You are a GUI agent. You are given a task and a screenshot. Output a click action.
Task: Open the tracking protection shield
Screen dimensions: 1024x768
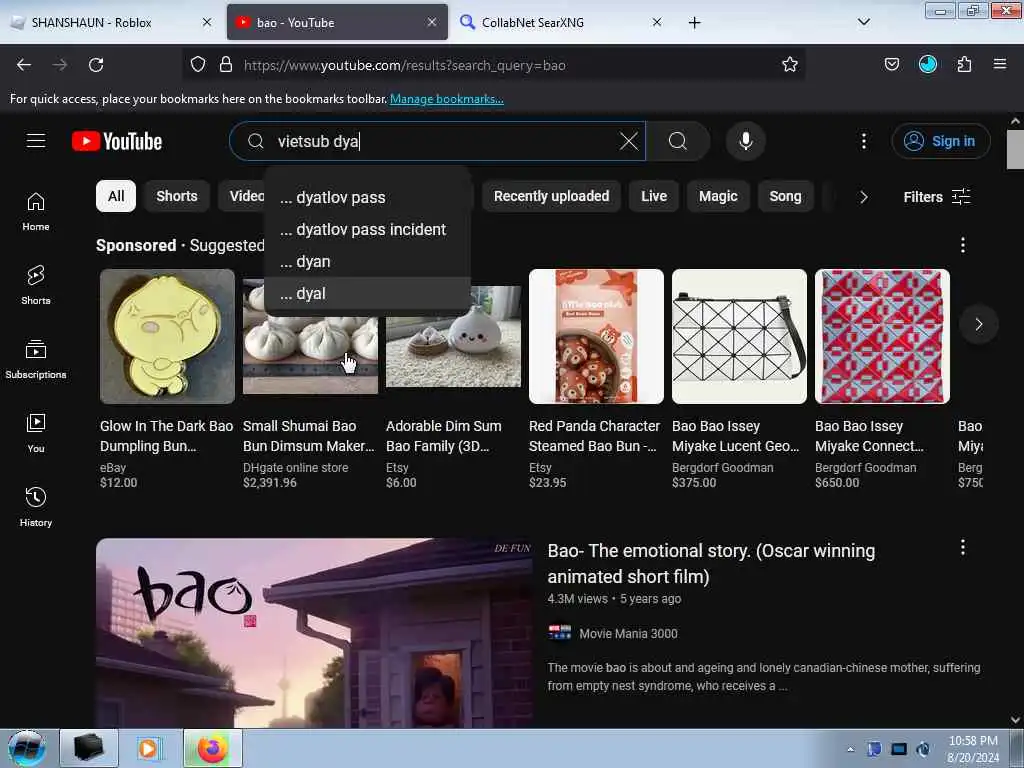click(x=198, y=65)
